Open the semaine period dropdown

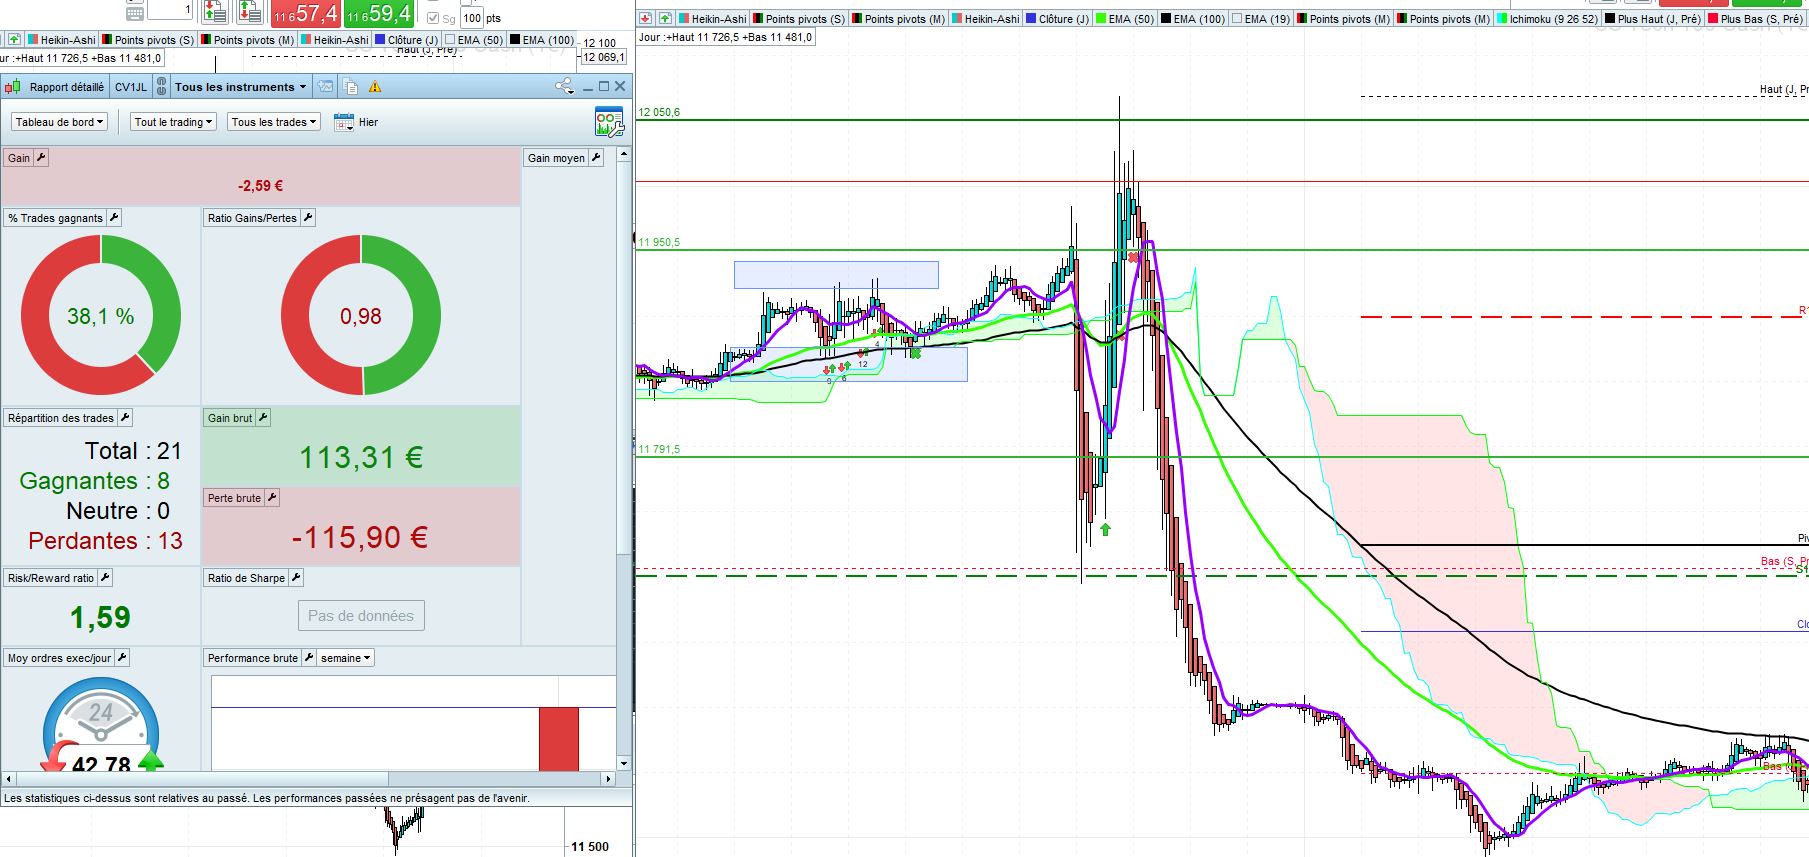(x=345, y=658)
